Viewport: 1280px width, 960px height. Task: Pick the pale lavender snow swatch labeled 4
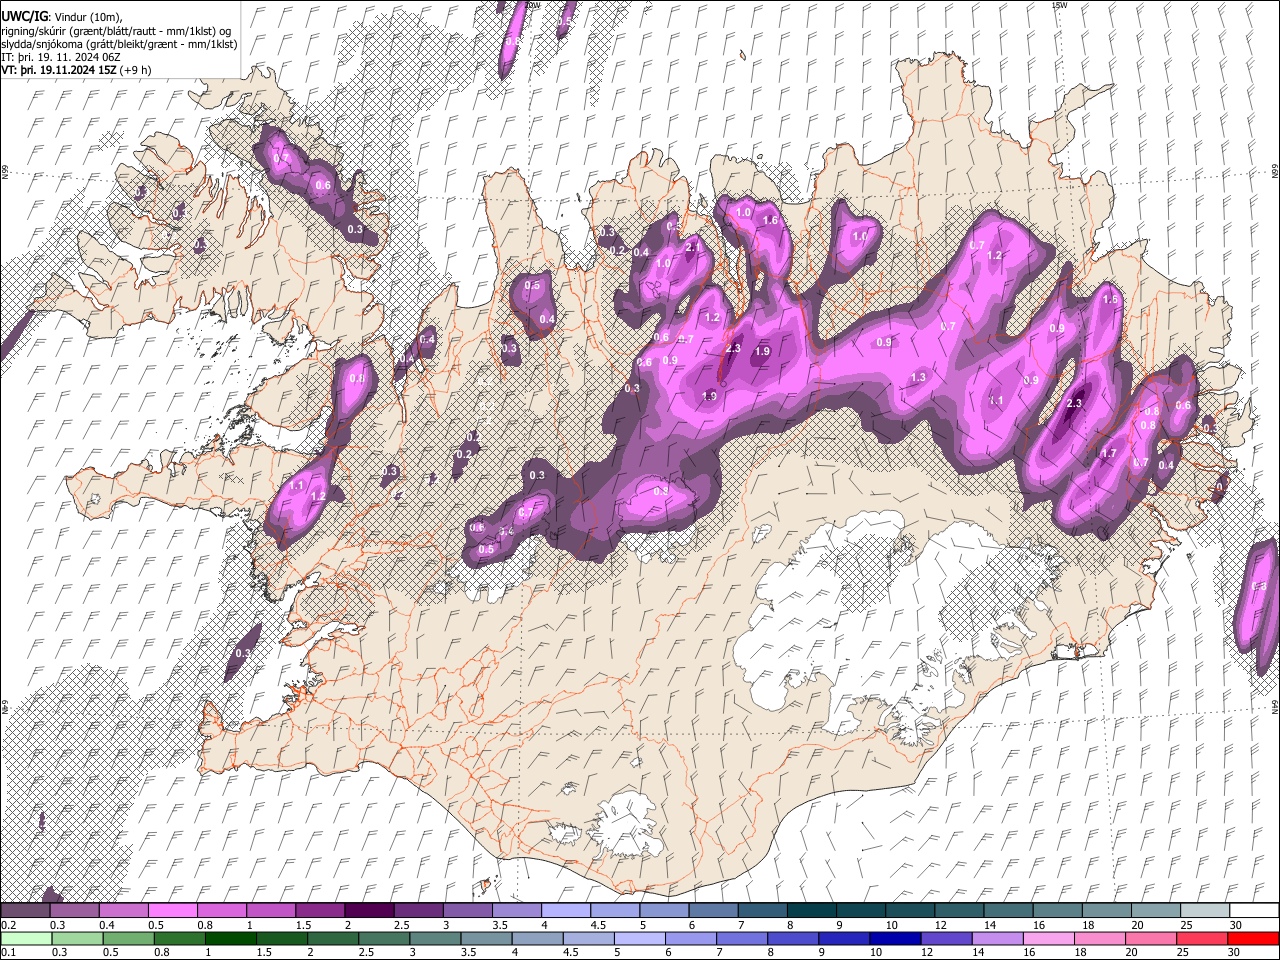[564, 910]
